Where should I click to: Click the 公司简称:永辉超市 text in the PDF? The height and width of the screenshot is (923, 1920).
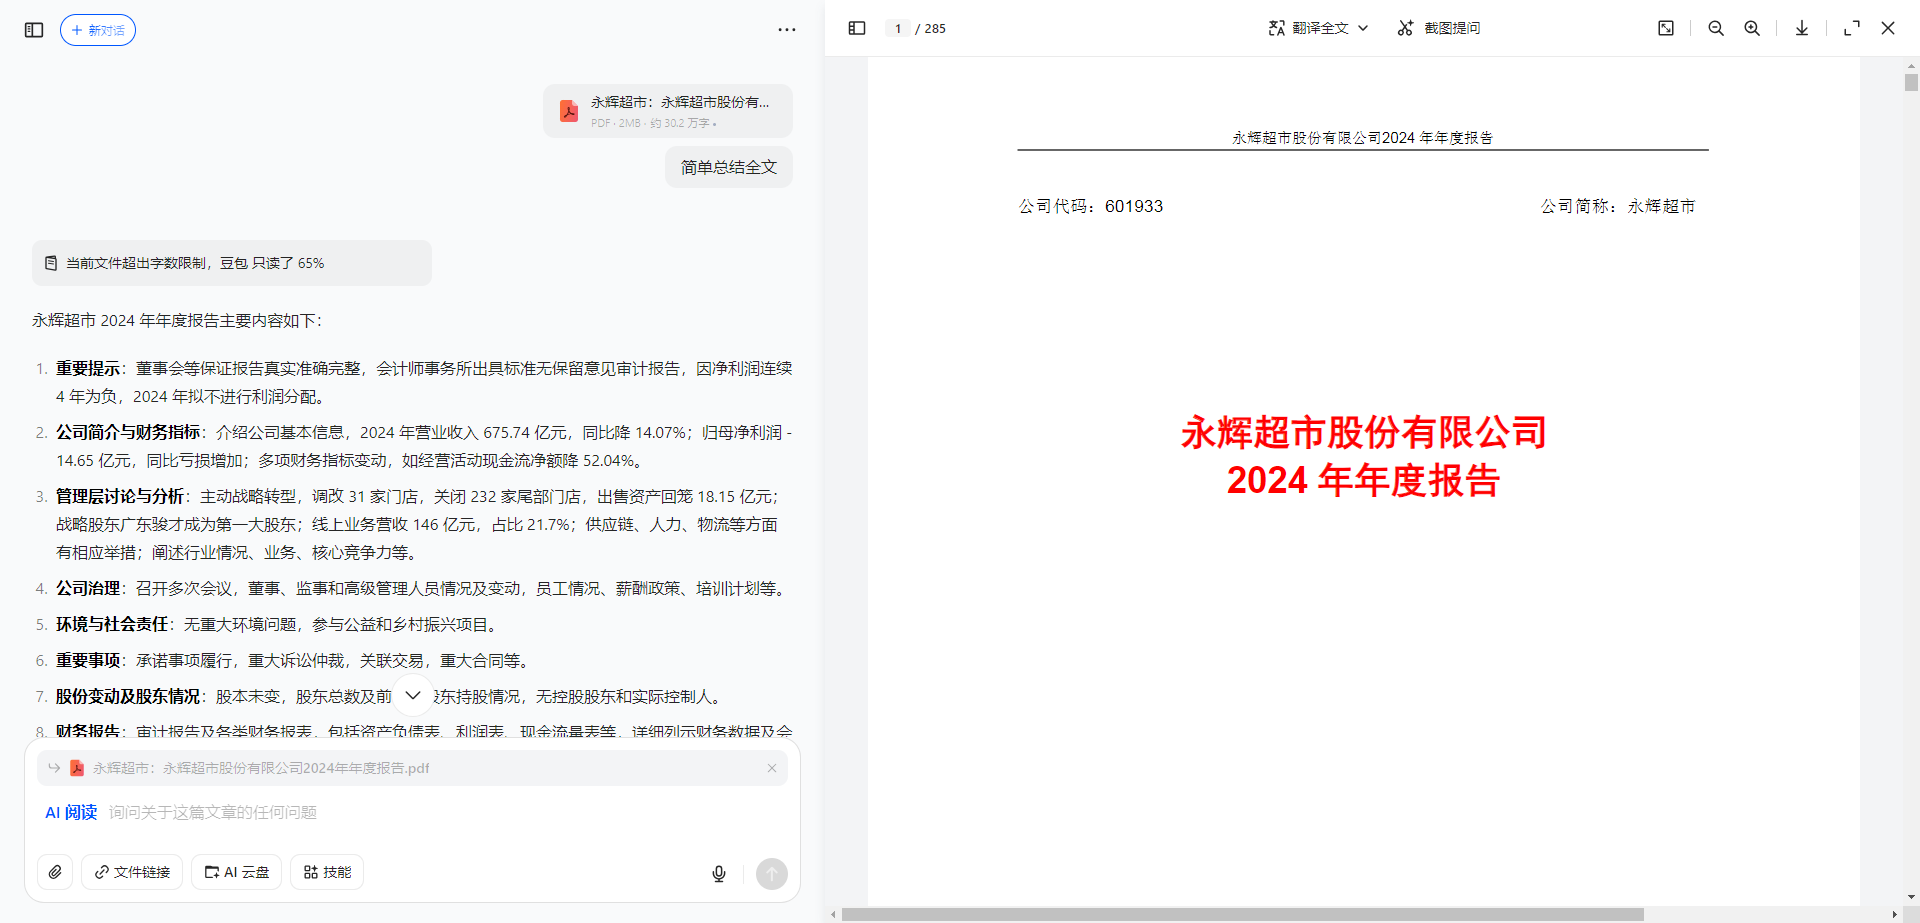pos(1618,206)
